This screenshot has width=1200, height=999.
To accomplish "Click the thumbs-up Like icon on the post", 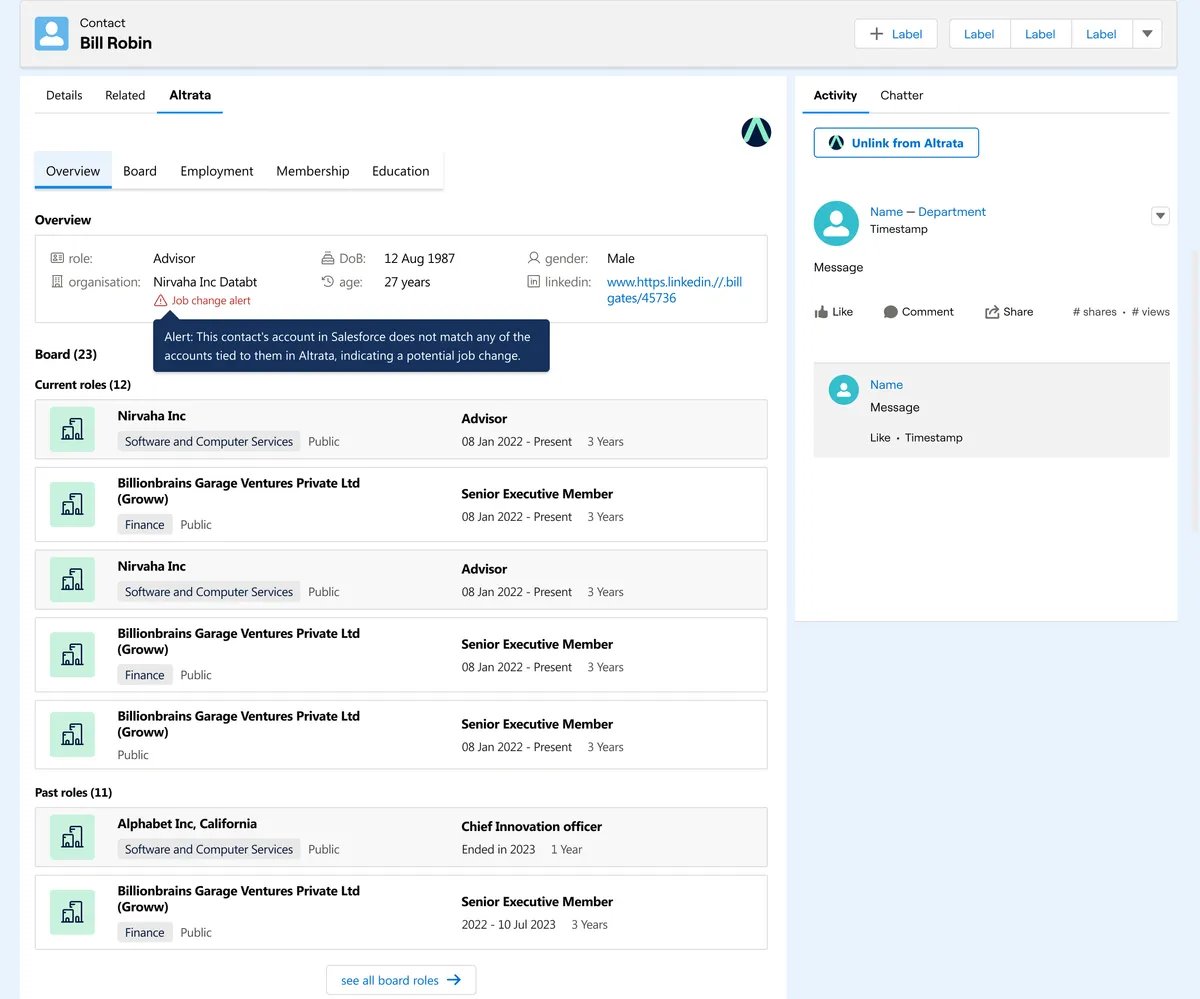I will (821, 312).
